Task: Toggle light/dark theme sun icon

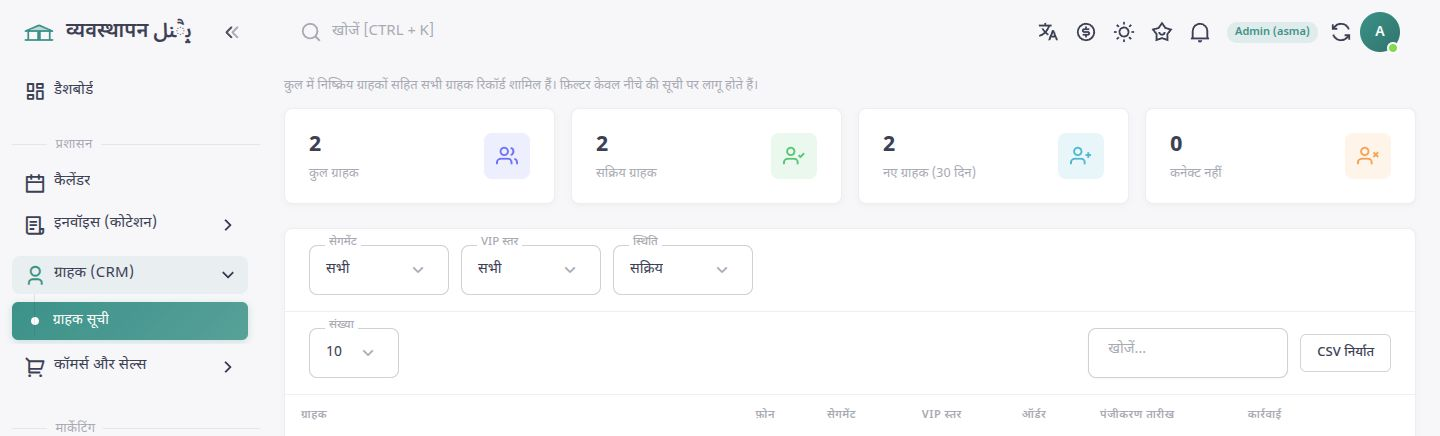Action: click(1124, 32)
